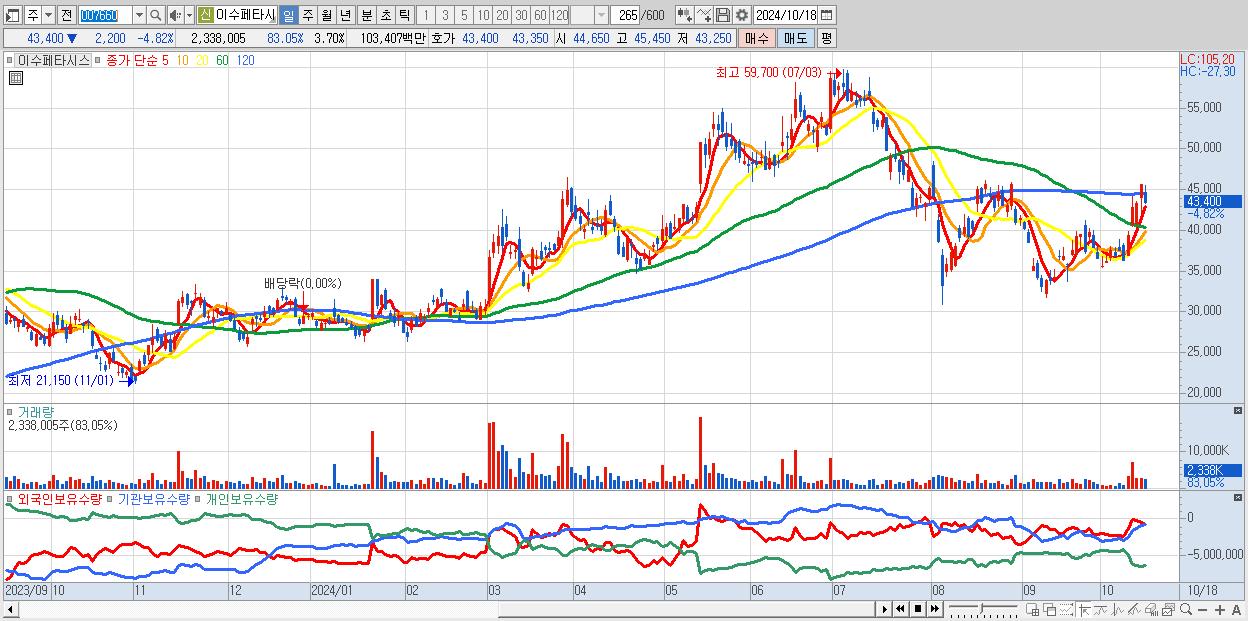
Task: Click the diagonal lines drawing tool icon
Action: pyautogui.click(x=1134, y=610)
